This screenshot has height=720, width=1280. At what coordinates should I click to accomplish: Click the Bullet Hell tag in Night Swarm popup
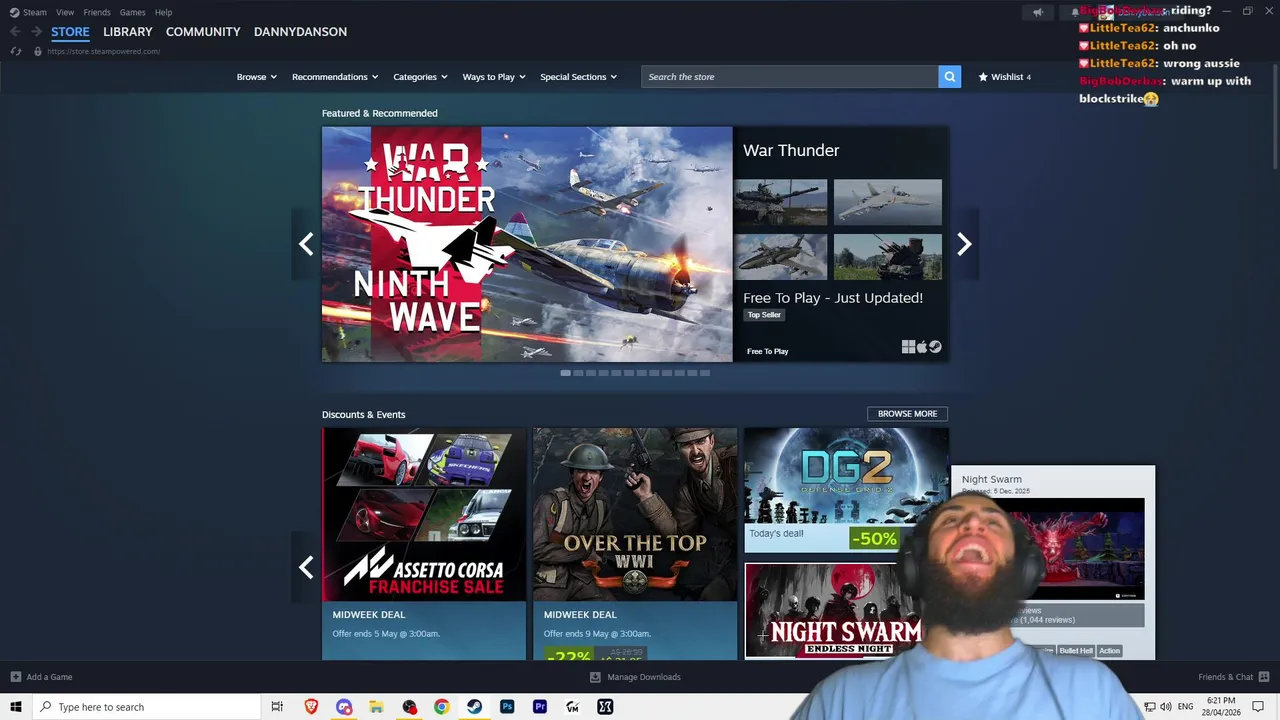coord(1076,651)
